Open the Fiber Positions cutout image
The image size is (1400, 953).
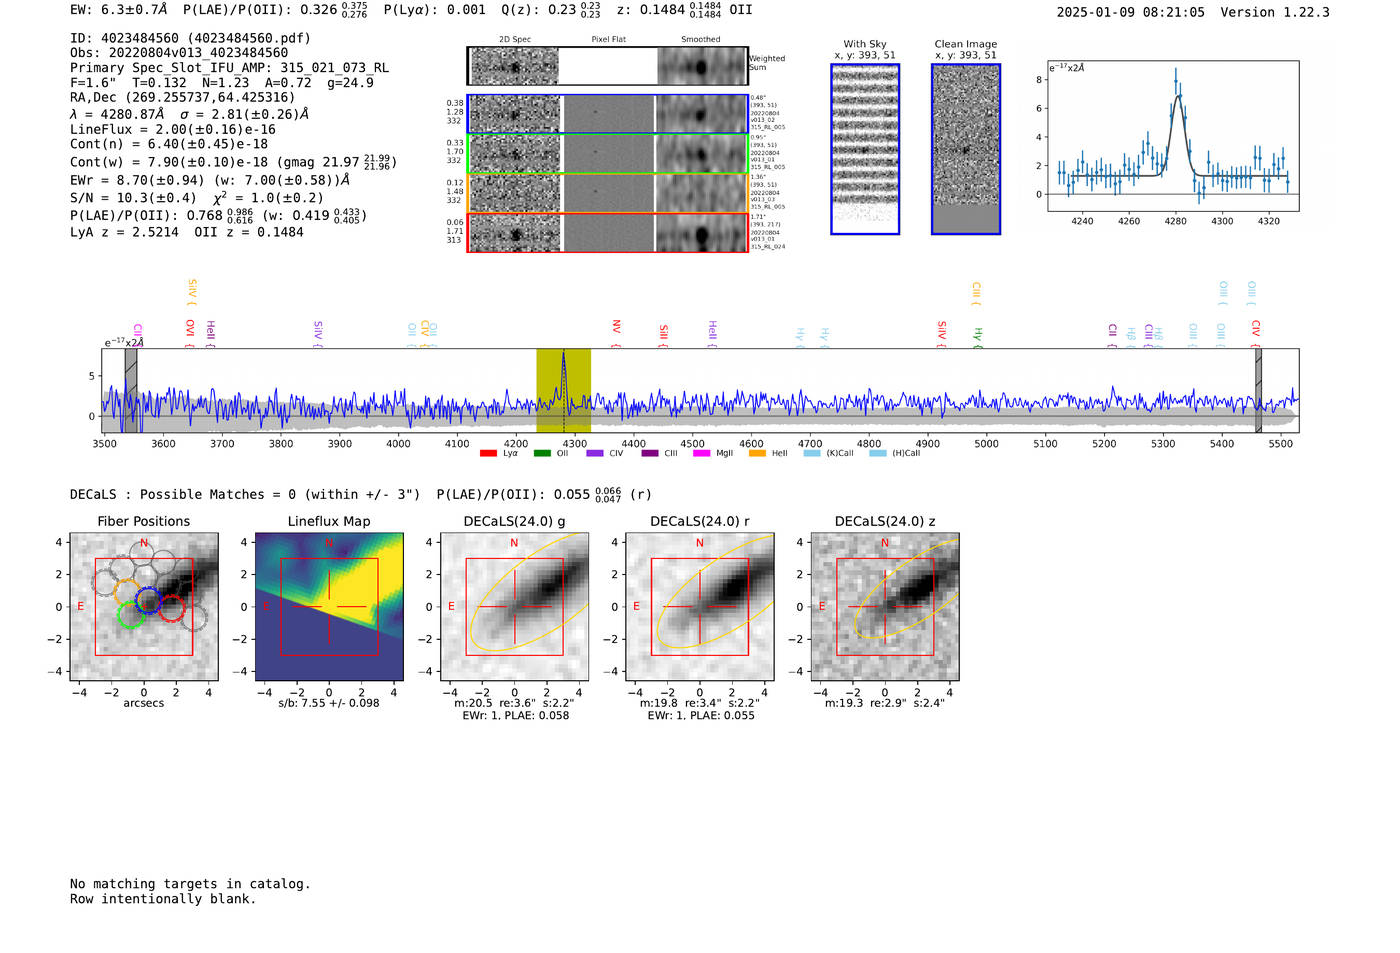coord(144,606)
